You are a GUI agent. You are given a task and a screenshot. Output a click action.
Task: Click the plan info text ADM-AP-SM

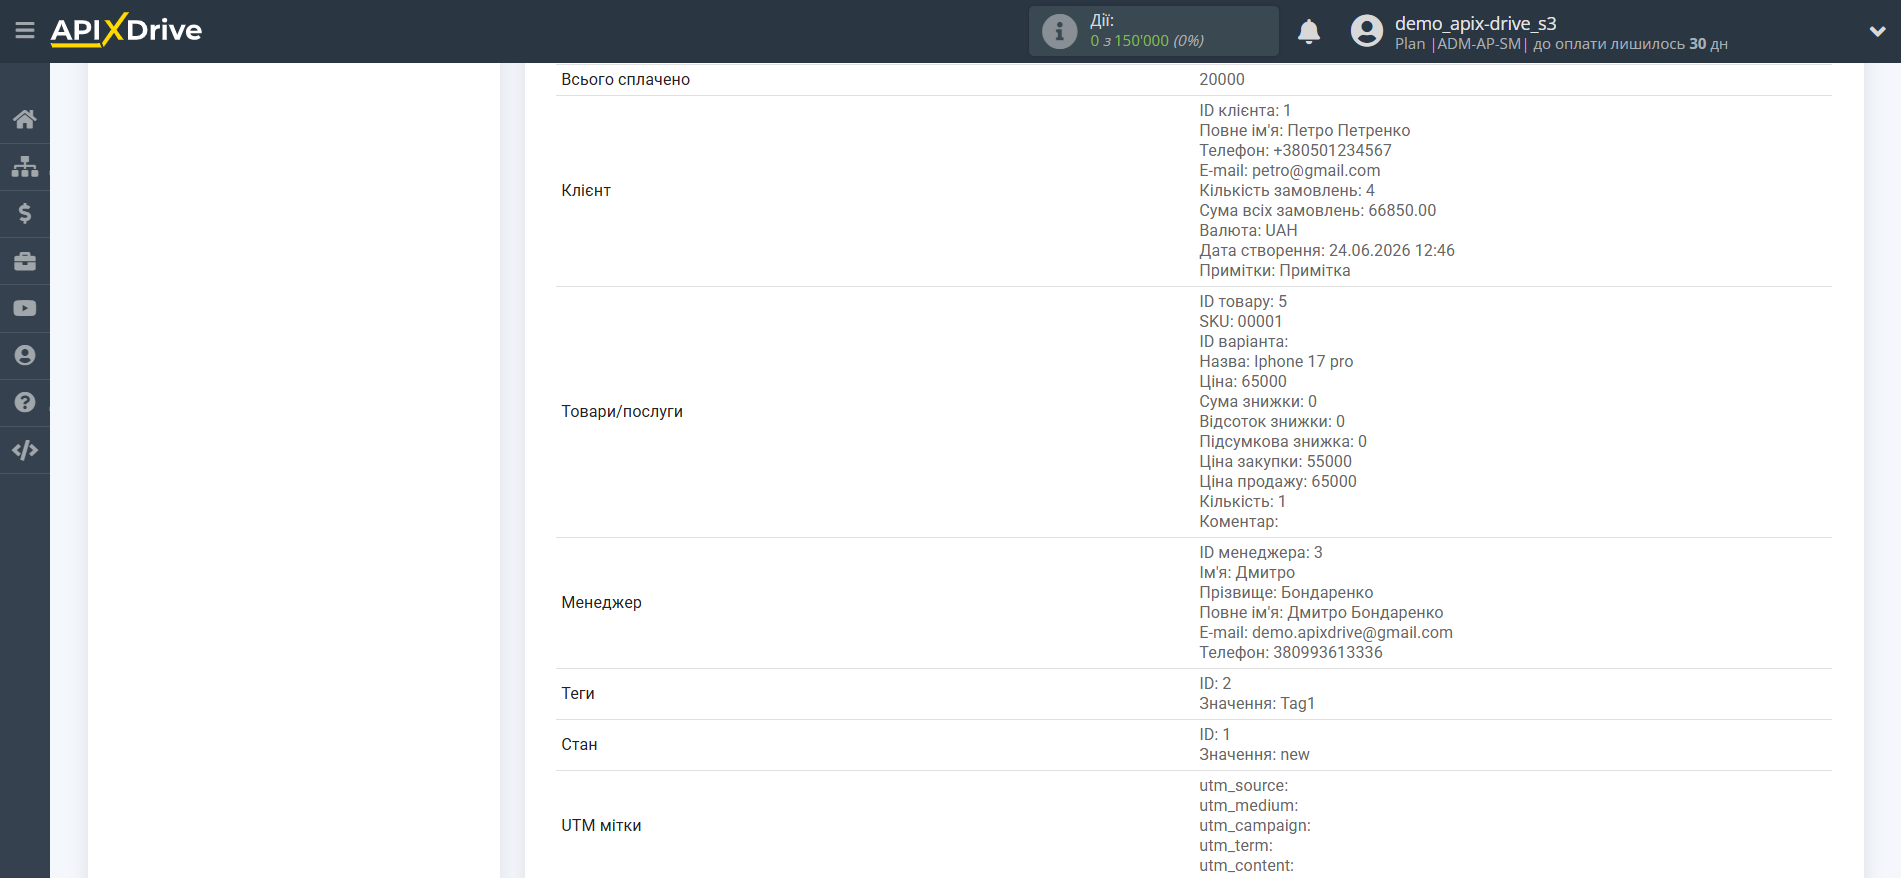(x=1479, y=44)
